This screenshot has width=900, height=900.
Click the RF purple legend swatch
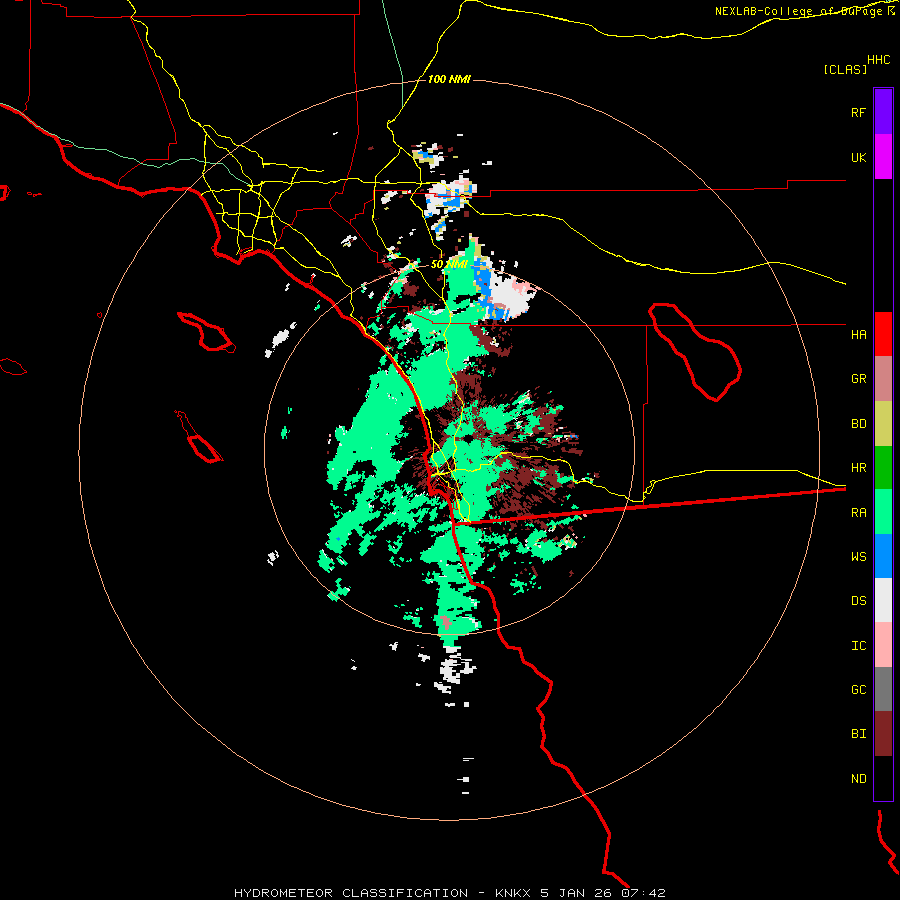coord(883,112)
